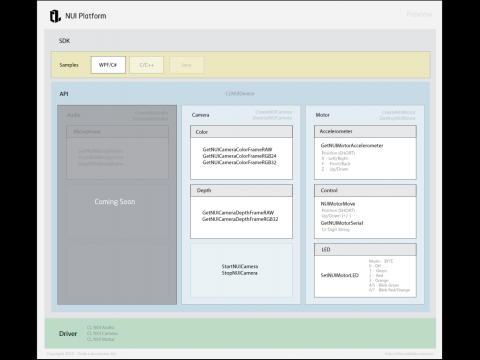480x360 pixels.
Task: Click the CreateNUIMotor text
Action: pos(399,113)
